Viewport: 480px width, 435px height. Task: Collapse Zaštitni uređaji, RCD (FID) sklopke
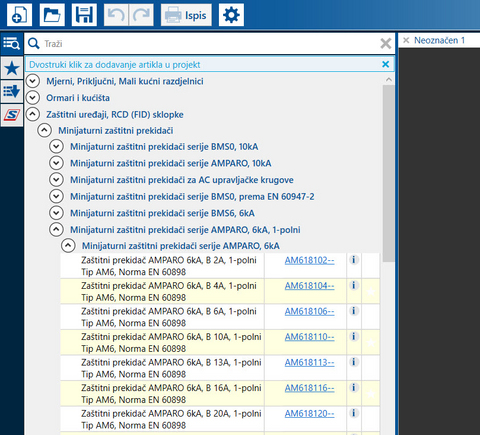pos(33,114)
